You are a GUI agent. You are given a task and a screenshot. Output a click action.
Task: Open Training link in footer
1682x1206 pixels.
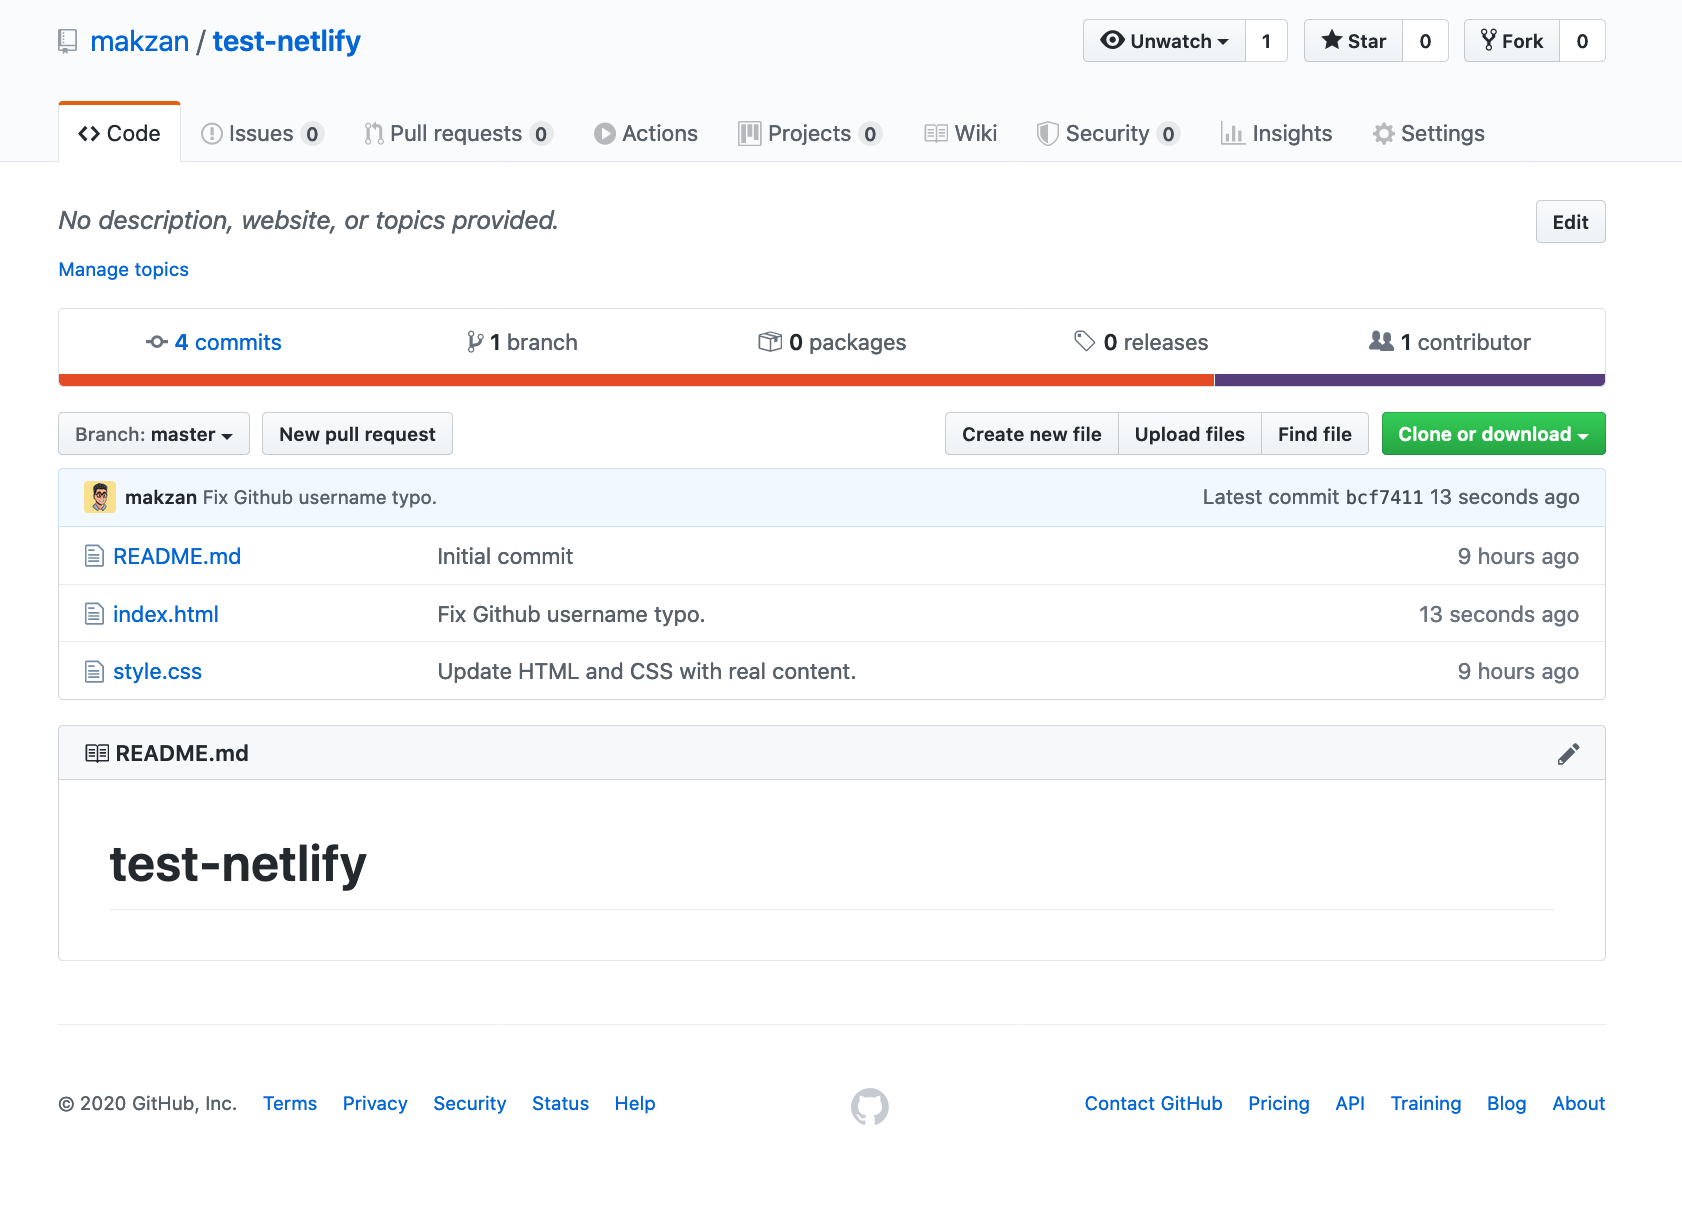click(x=1426, y=1103)
